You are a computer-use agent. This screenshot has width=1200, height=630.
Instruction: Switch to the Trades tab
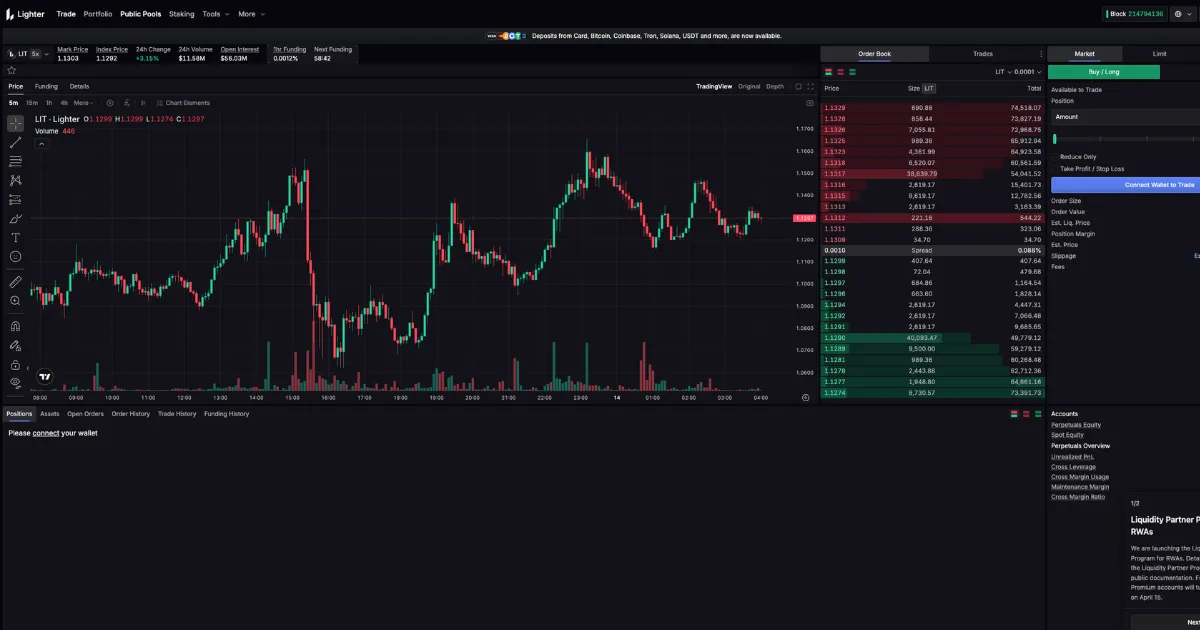point(982,53)
